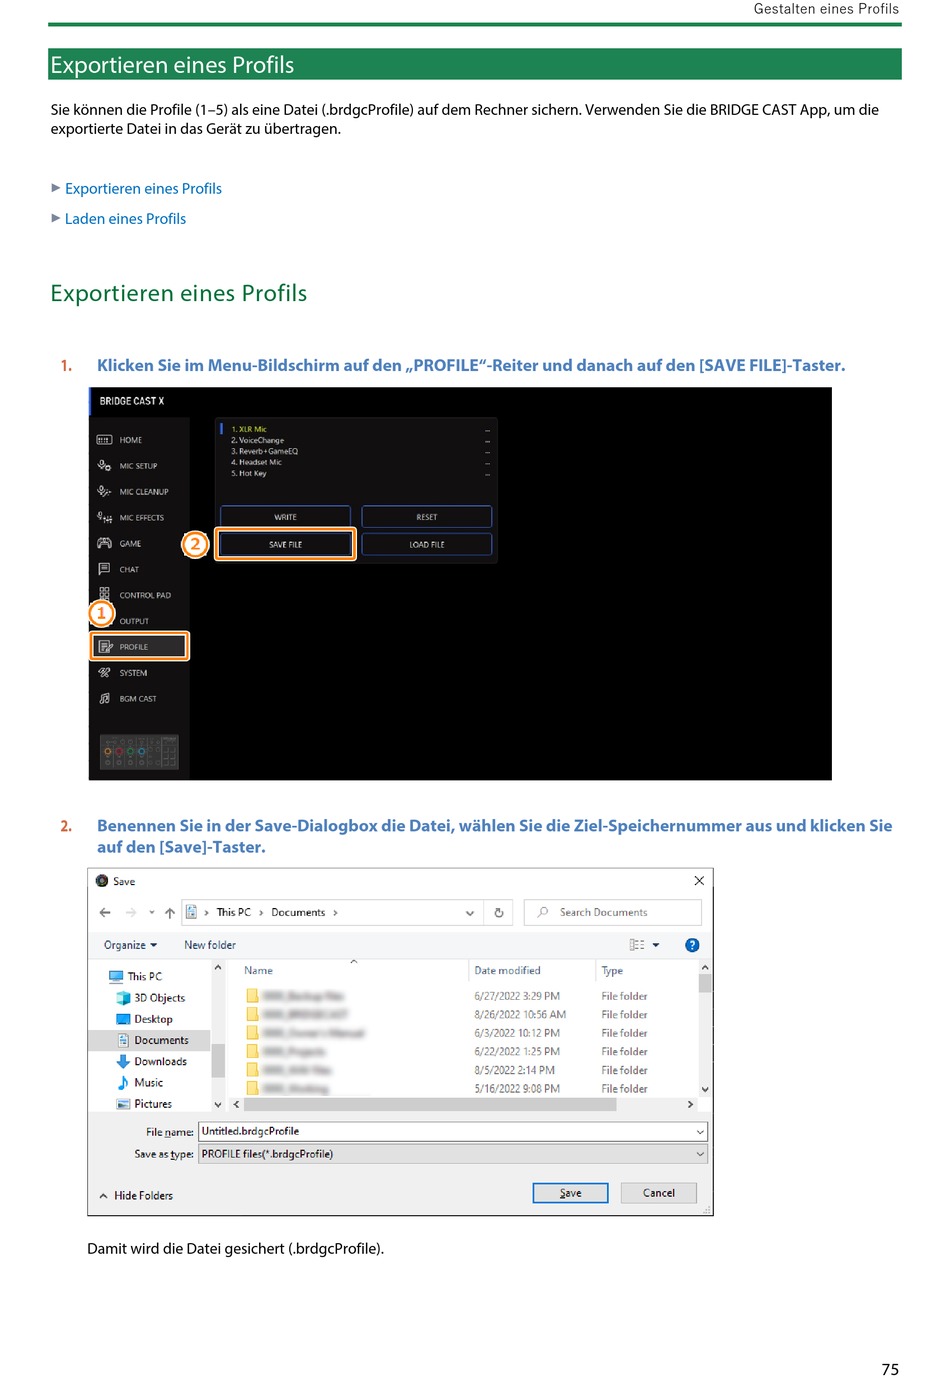Select profile 5. Hot Key
This screenshot has height=1378, width=950.
pyautogui.click(x=249, y=473)
